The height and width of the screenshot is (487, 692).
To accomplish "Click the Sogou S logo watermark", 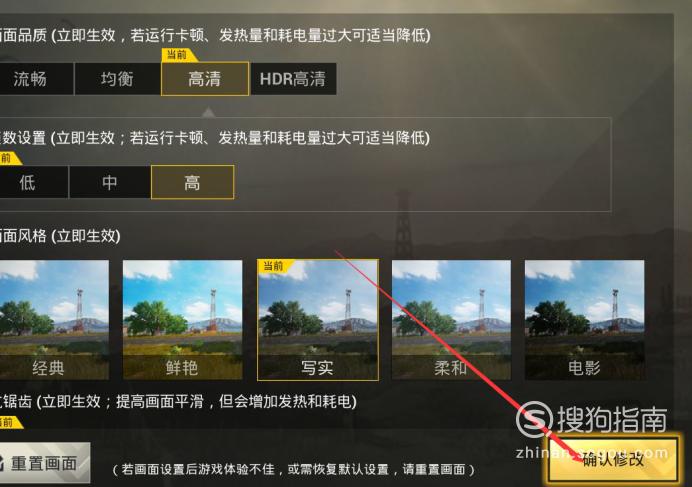I will (x=534, y=419).
